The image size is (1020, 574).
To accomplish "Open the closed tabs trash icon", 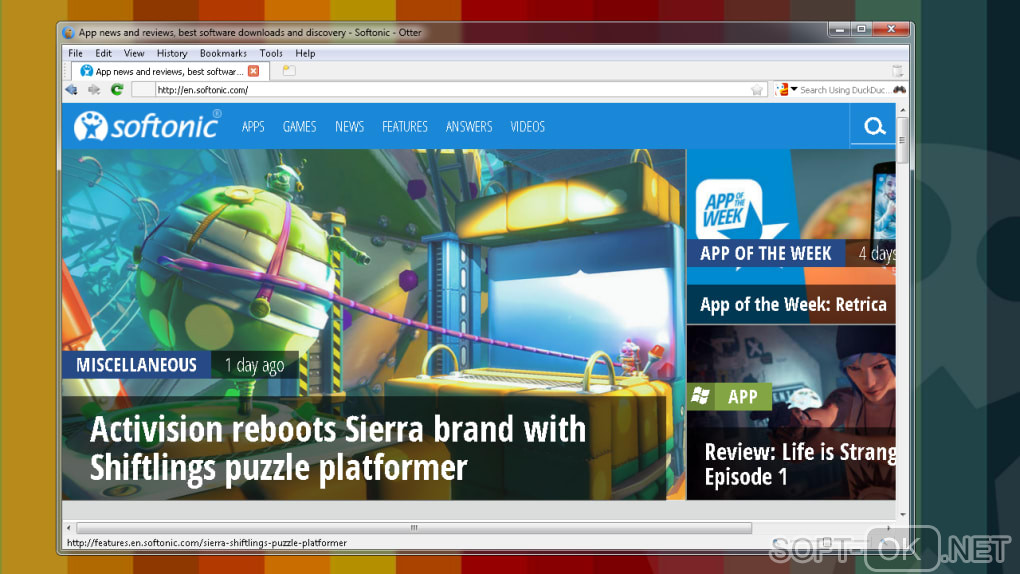I will pos(897,71).
